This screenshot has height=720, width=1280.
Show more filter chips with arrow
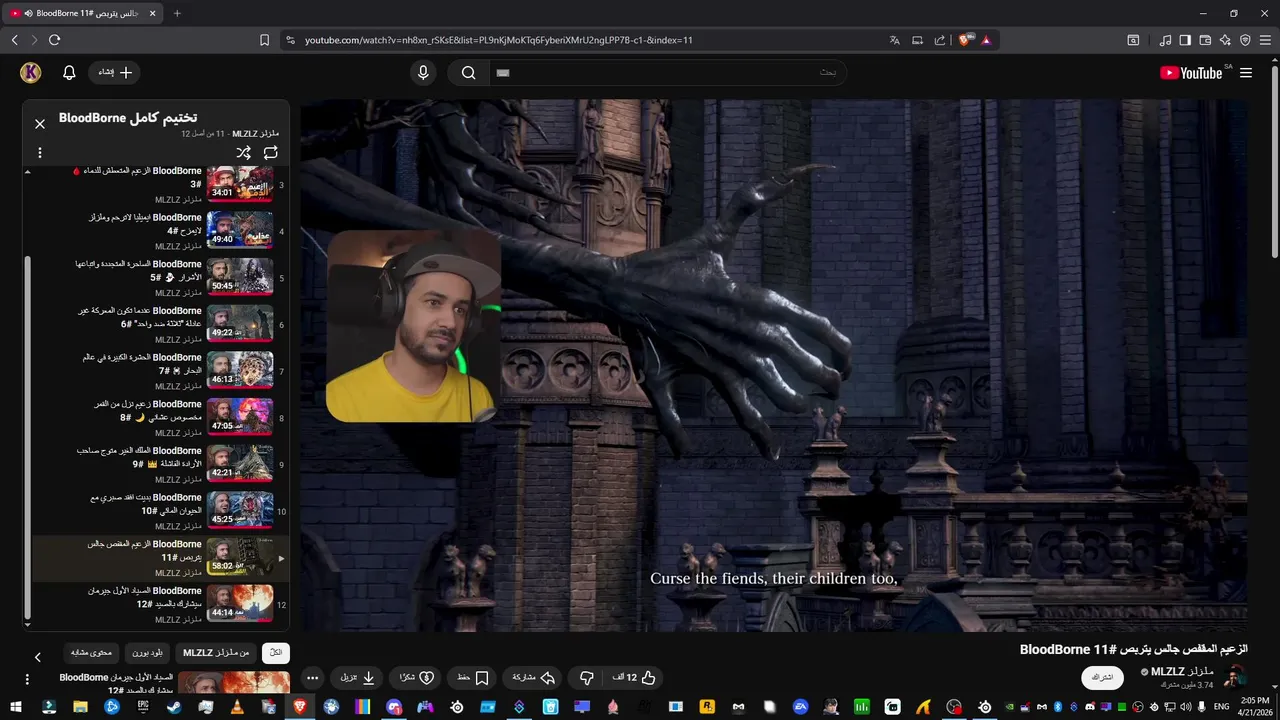point(38,657)
